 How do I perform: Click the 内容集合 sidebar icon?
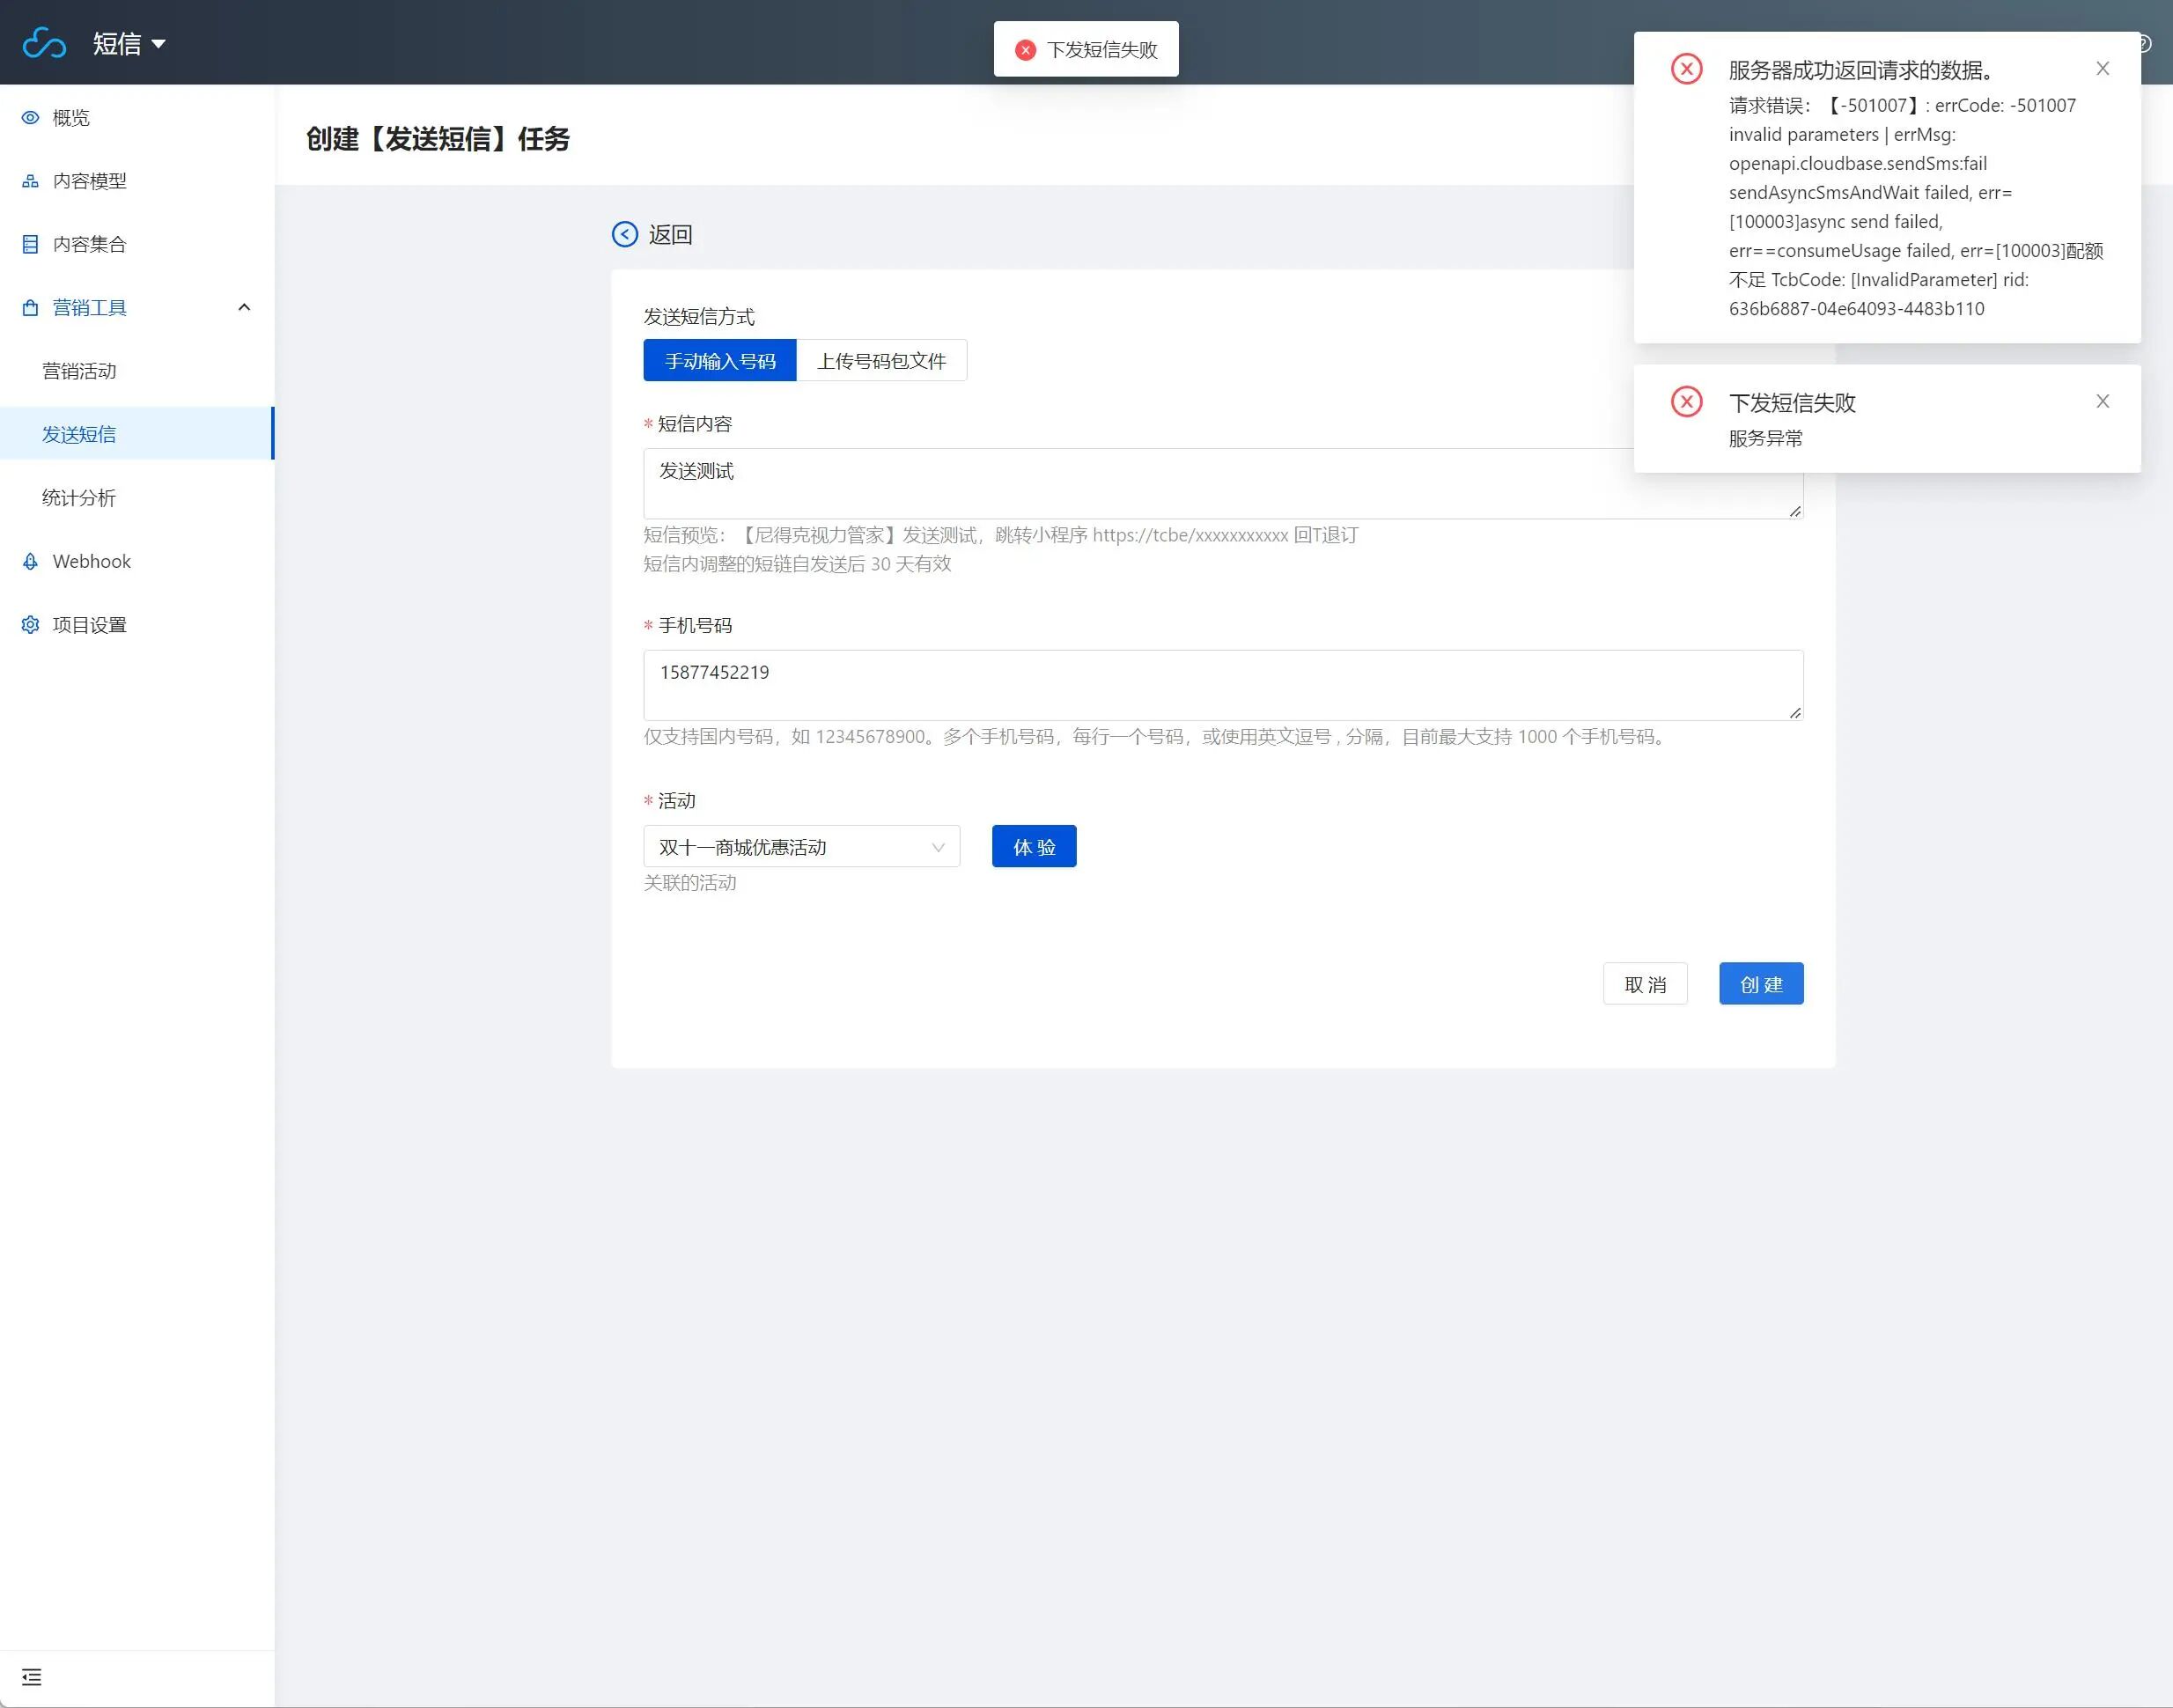(31, 244)
